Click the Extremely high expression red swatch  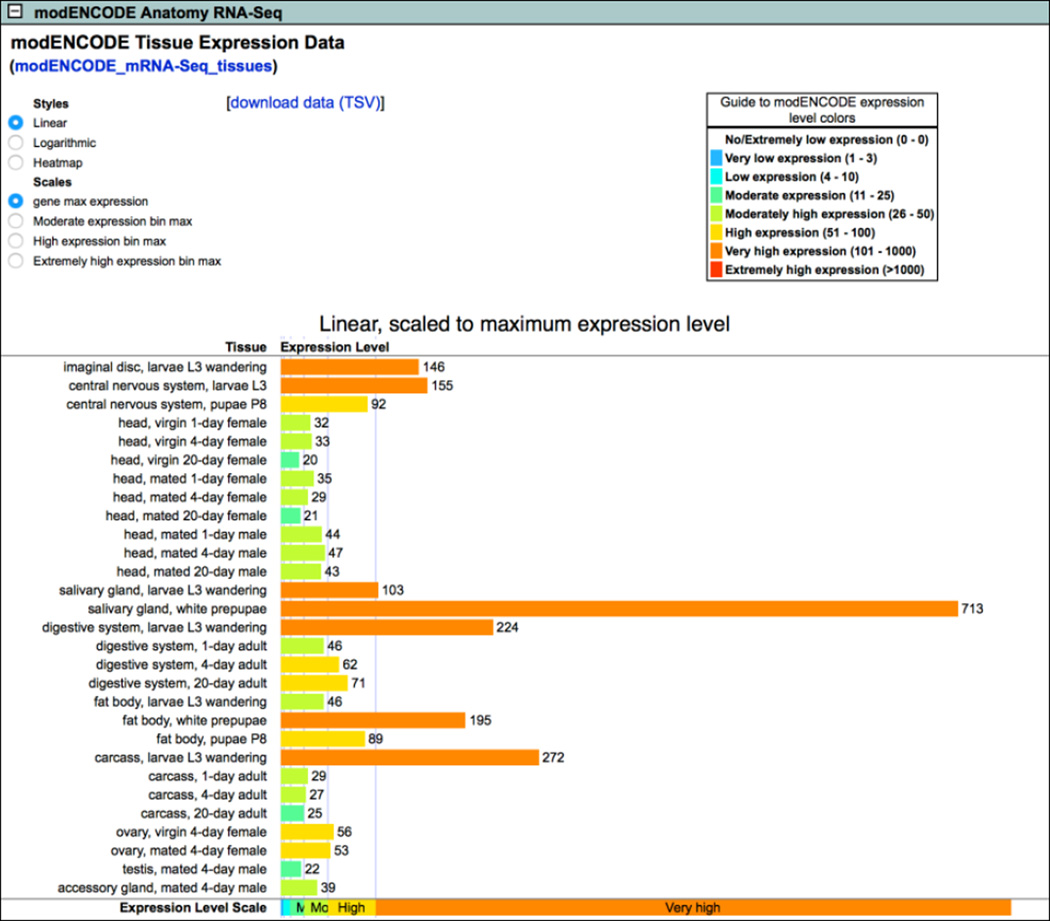(714, 270)
